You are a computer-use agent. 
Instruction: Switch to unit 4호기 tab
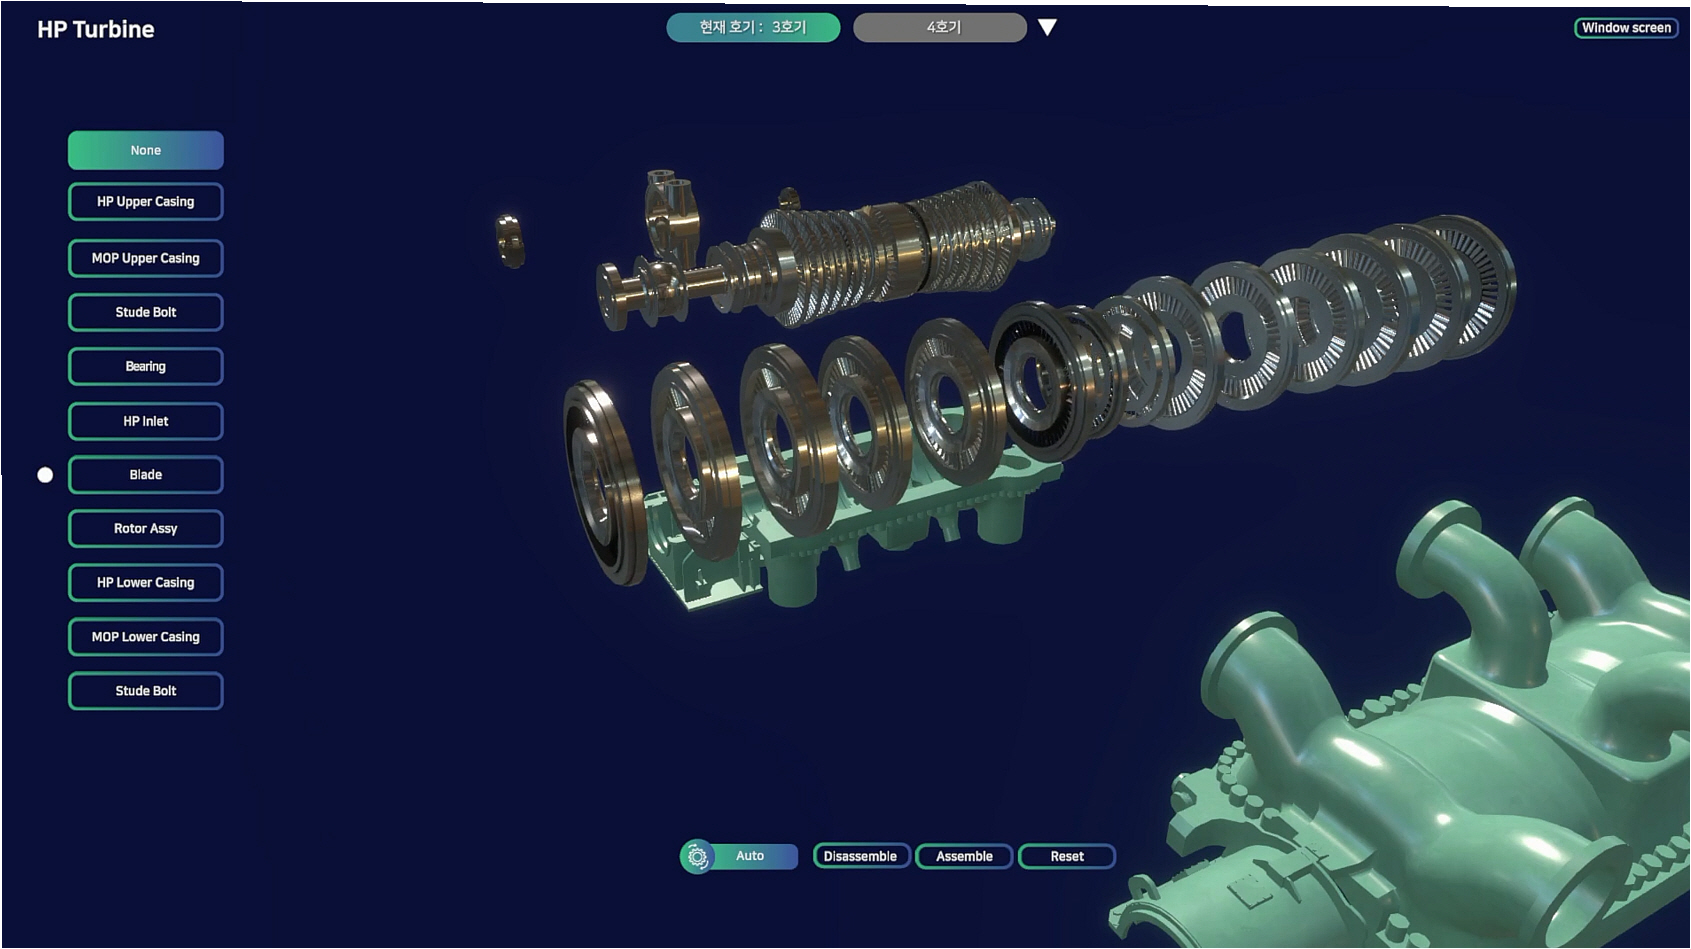[x=940, y=28]
